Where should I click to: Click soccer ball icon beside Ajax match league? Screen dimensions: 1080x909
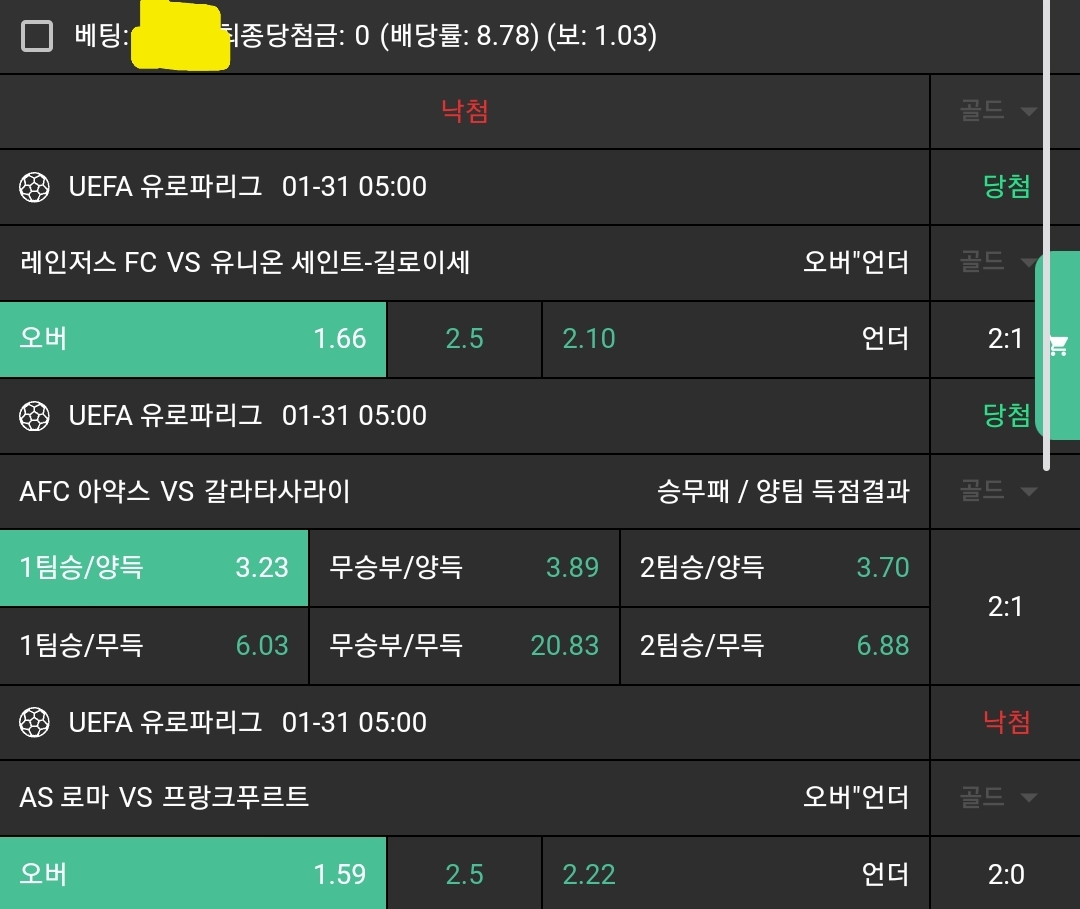coord(35,415)
